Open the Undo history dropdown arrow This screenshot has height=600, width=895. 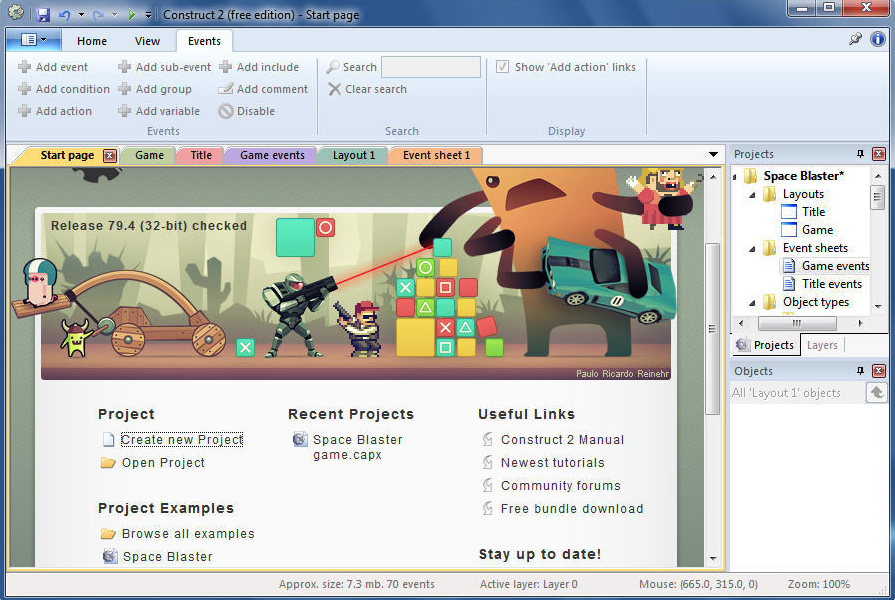click(81, 15)
